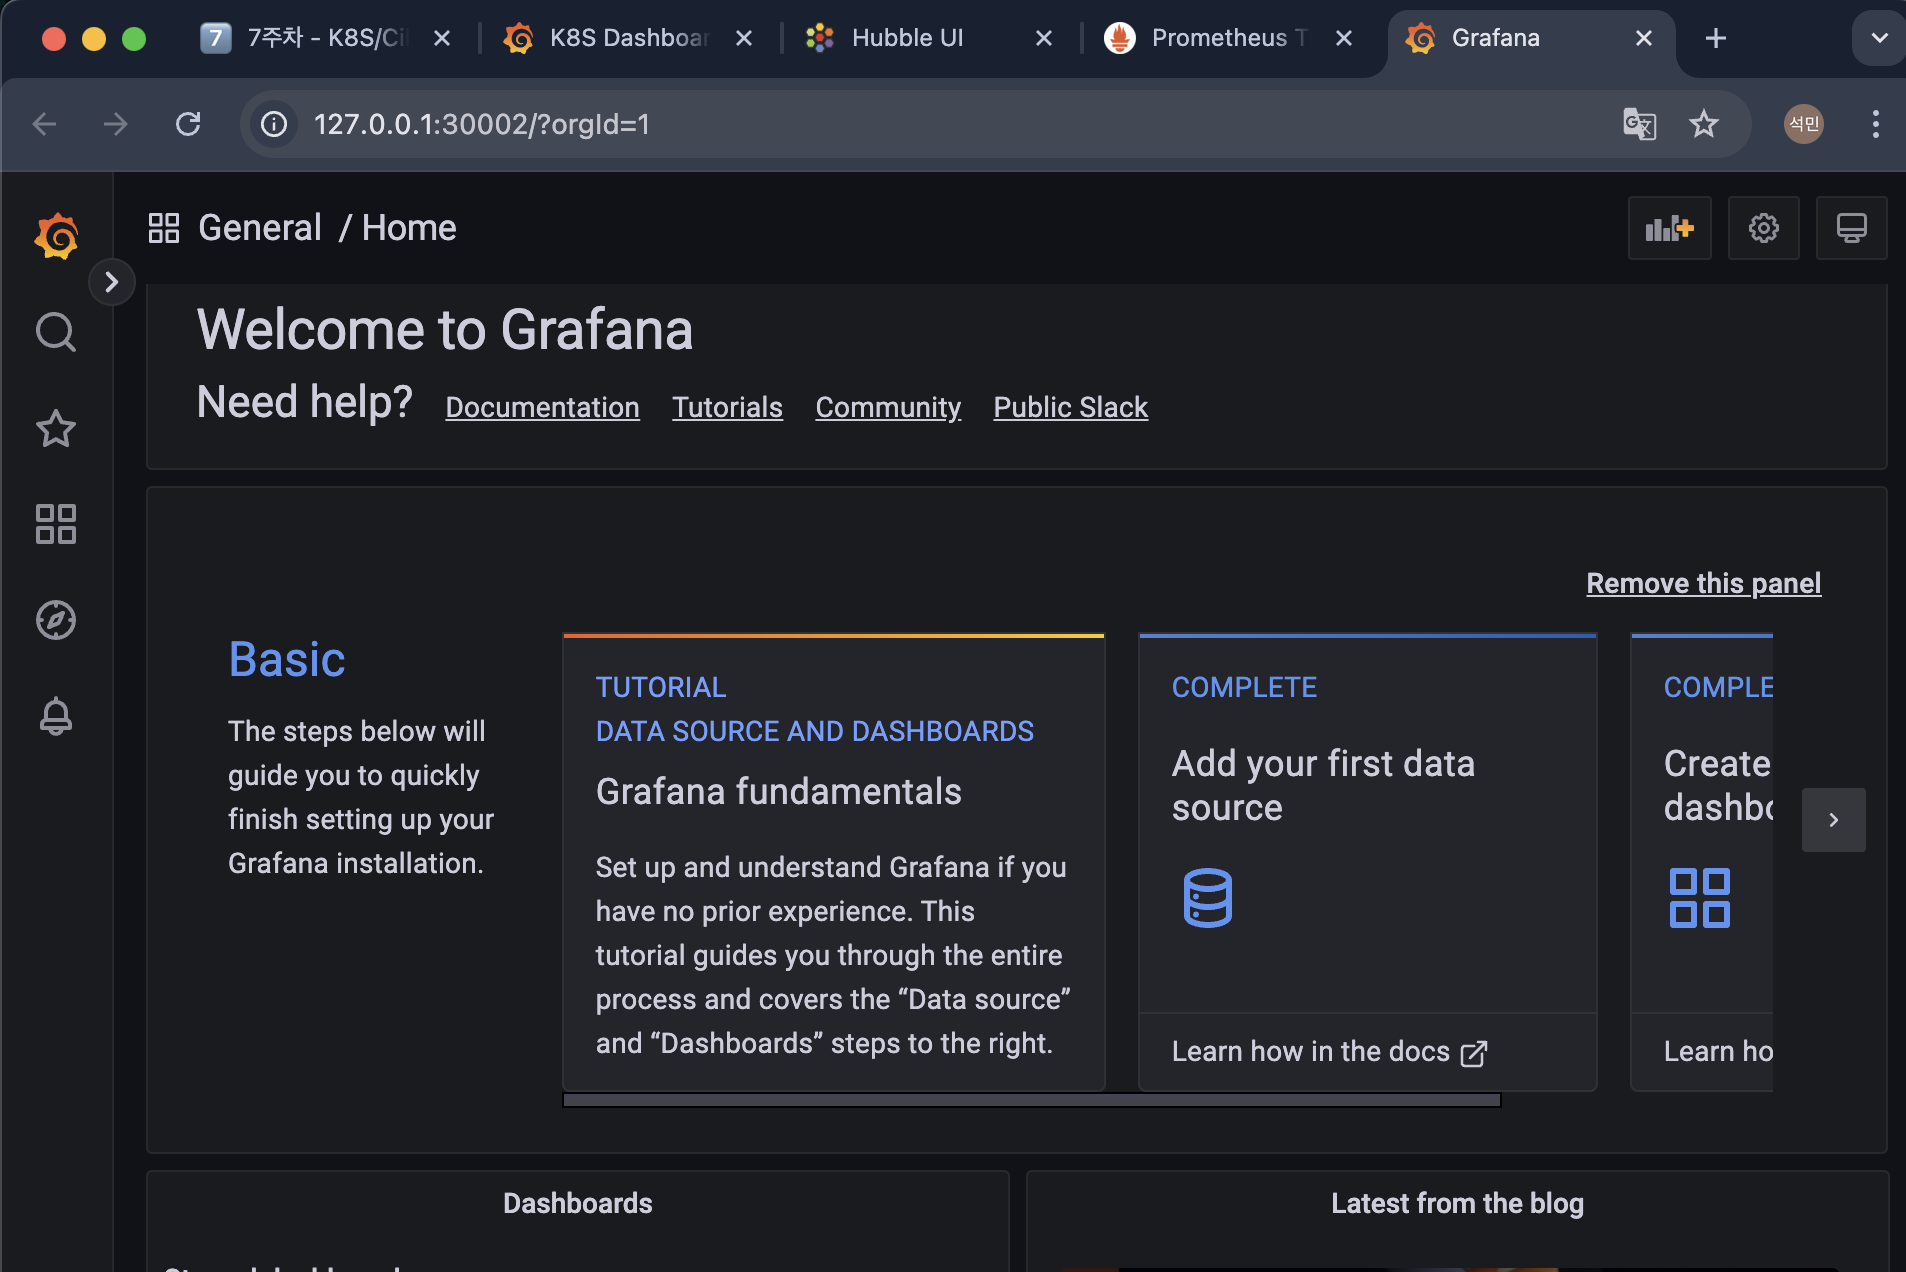Open the Dashboards grid icon in sidebar

[x=56, y=524]
